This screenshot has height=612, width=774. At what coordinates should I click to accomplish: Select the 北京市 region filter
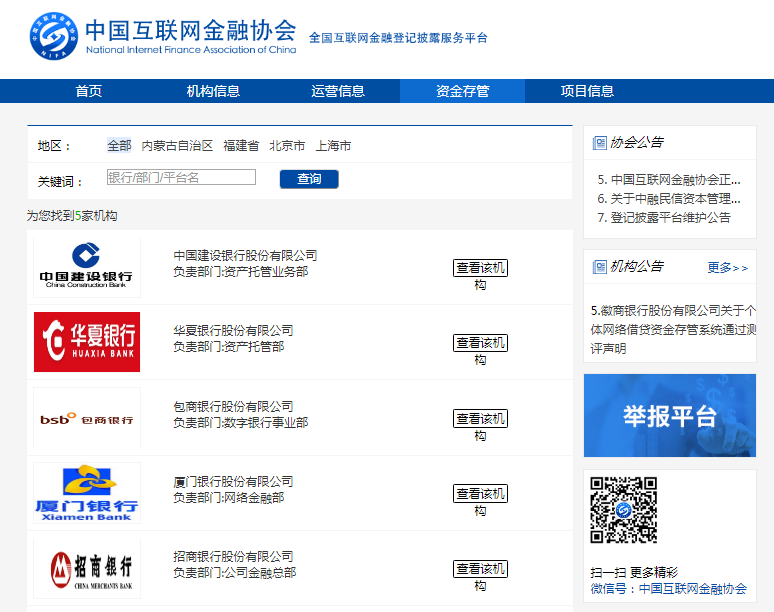287,146
